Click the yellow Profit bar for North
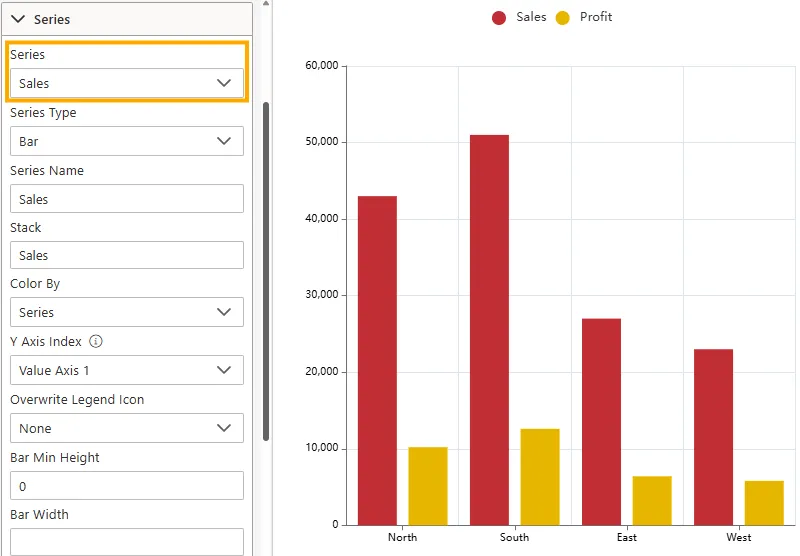The height and width of the screenshot is (556, 800). point(428,486)
